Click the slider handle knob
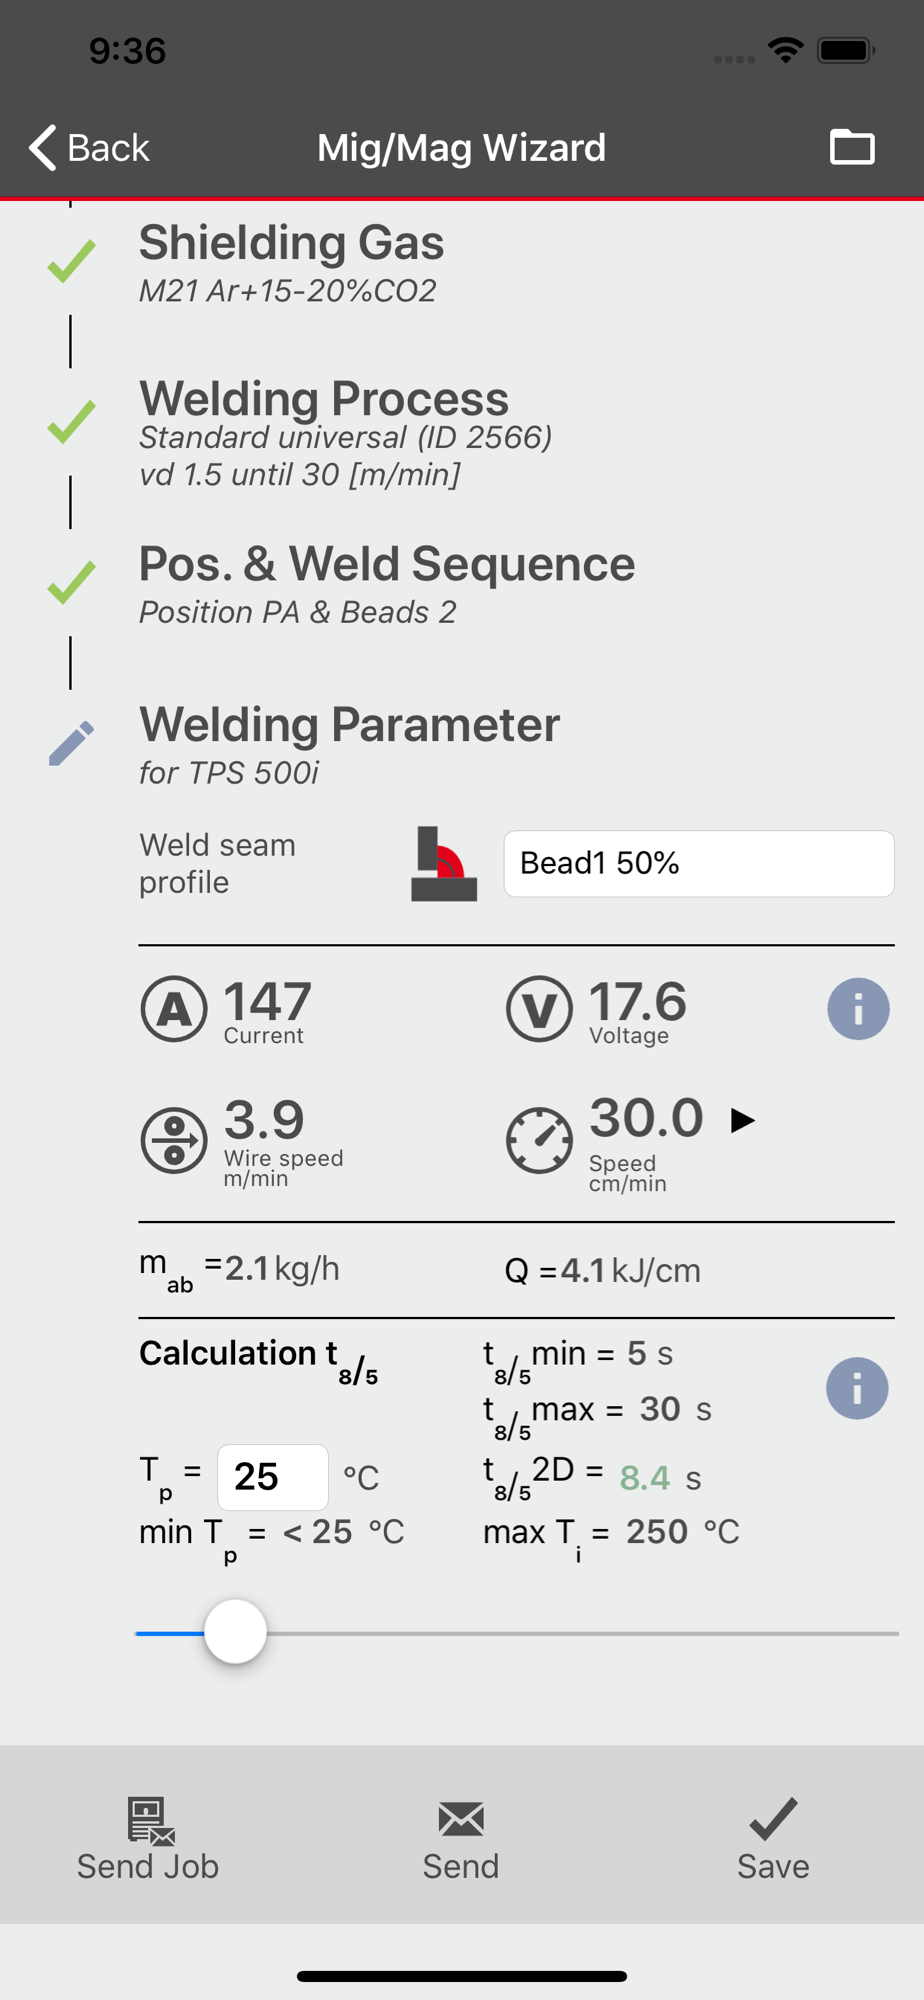This screenshot has height=2000, width=924. [236, 1632]
